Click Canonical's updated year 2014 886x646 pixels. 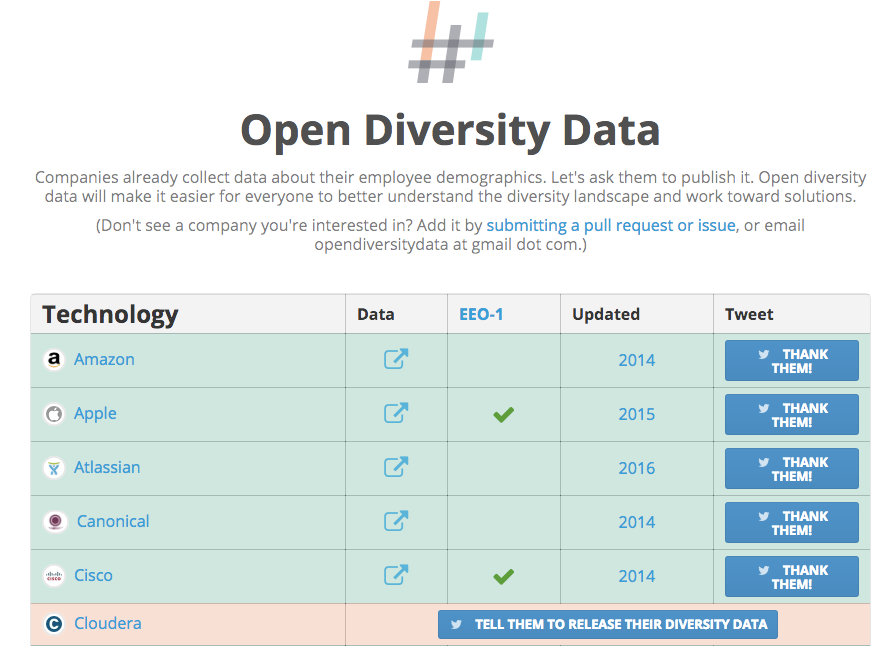(637, 522)
